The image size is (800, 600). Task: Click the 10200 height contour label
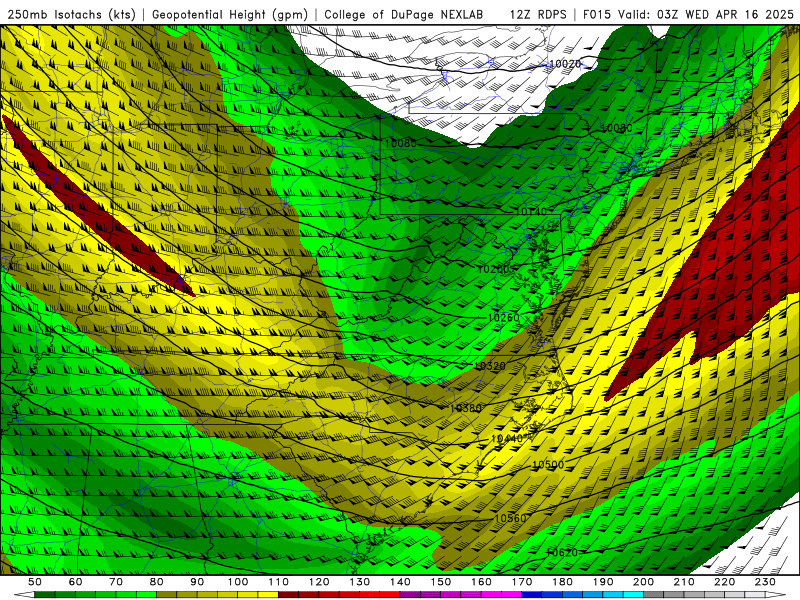tap(494, 269)
